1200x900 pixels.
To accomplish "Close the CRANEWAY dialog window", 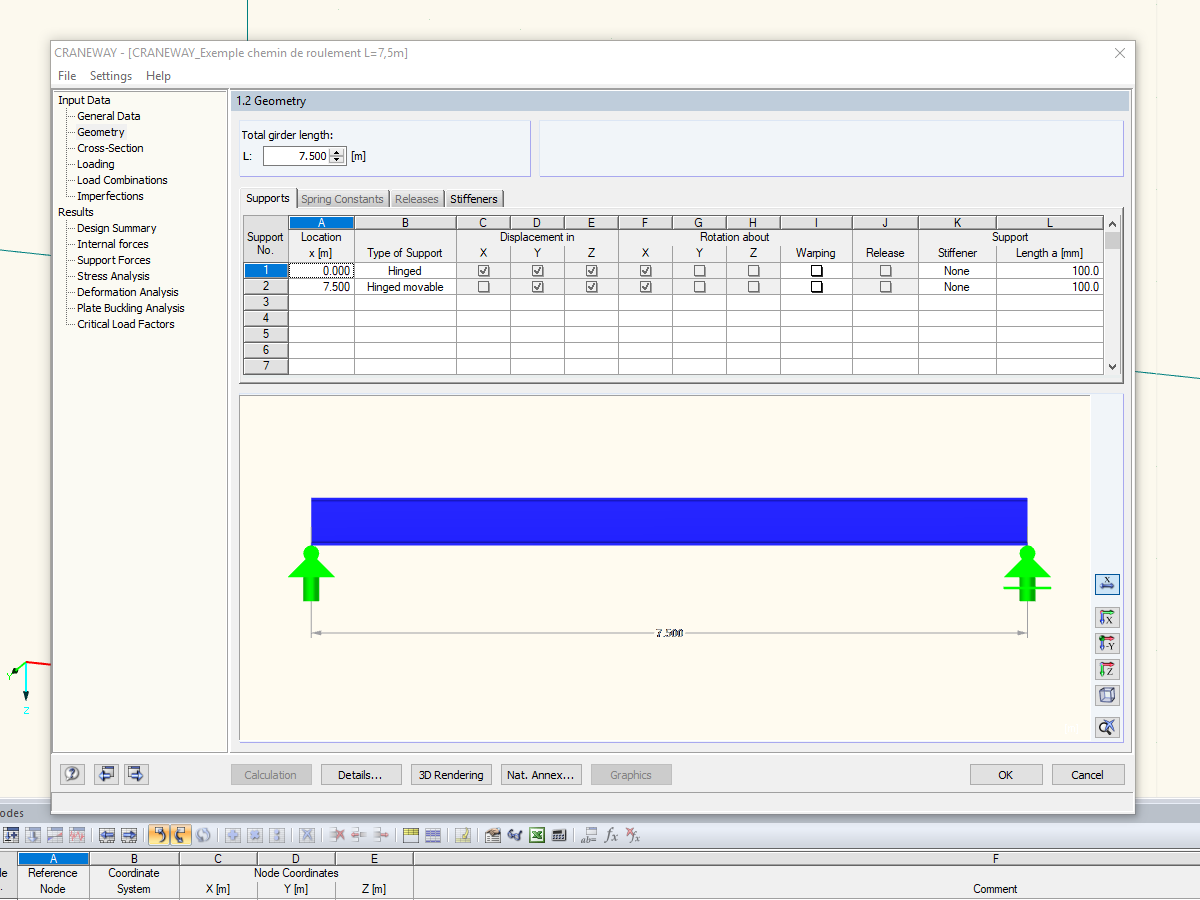I will click(x=1119, y=53).
